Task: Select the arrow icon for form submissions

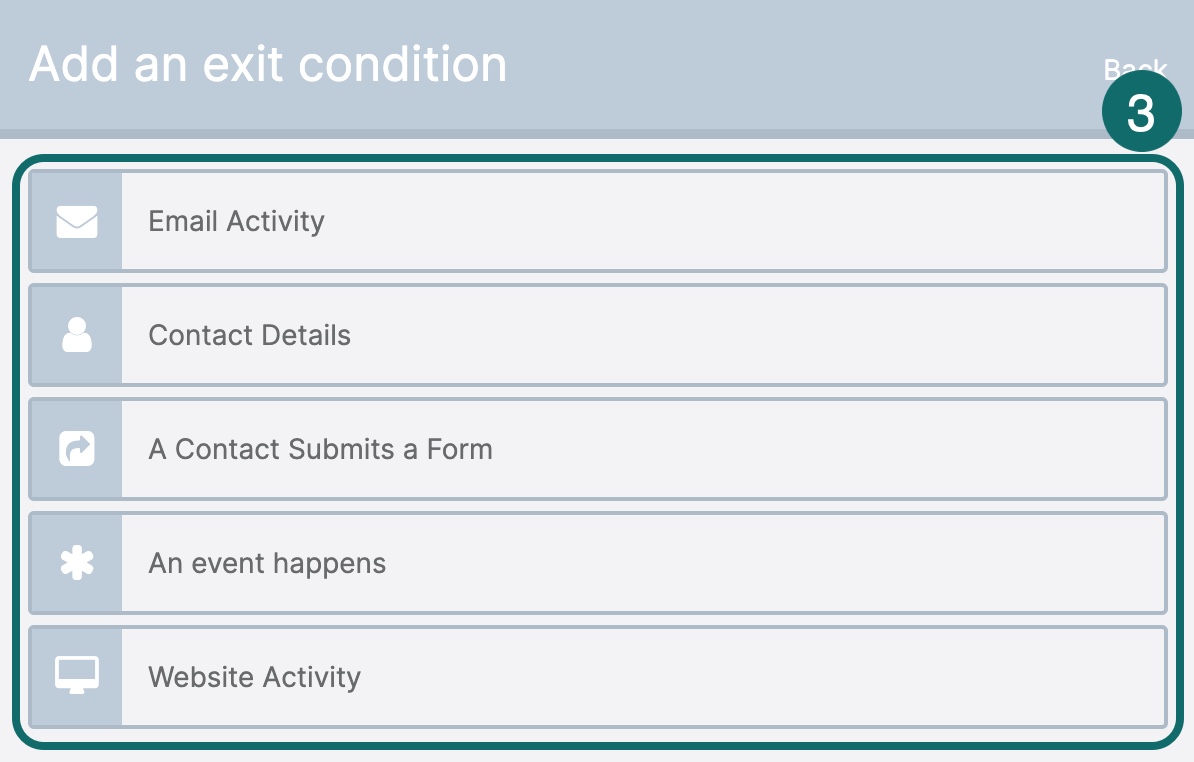Action: tap(76, 449)
